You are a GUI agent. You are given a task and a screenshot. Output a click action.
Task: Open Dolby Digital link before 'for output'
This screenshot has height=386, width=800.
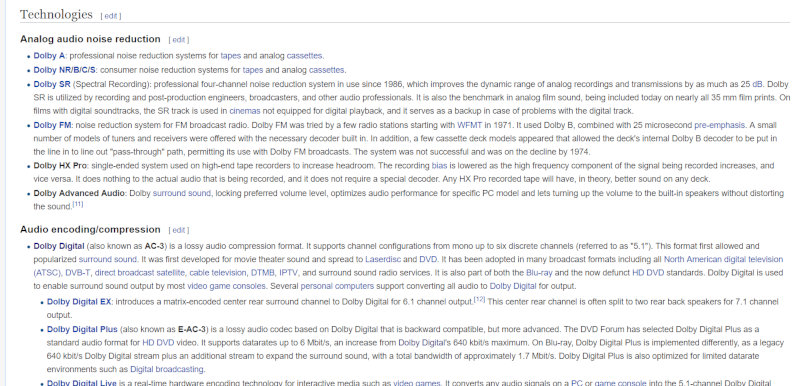point(513,286)
